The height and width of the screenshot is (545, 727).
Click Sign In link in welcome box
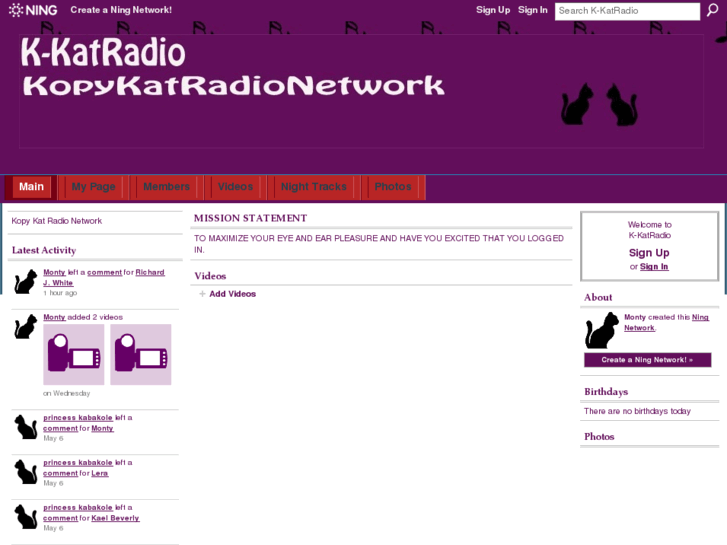click(x=654, y=267)
